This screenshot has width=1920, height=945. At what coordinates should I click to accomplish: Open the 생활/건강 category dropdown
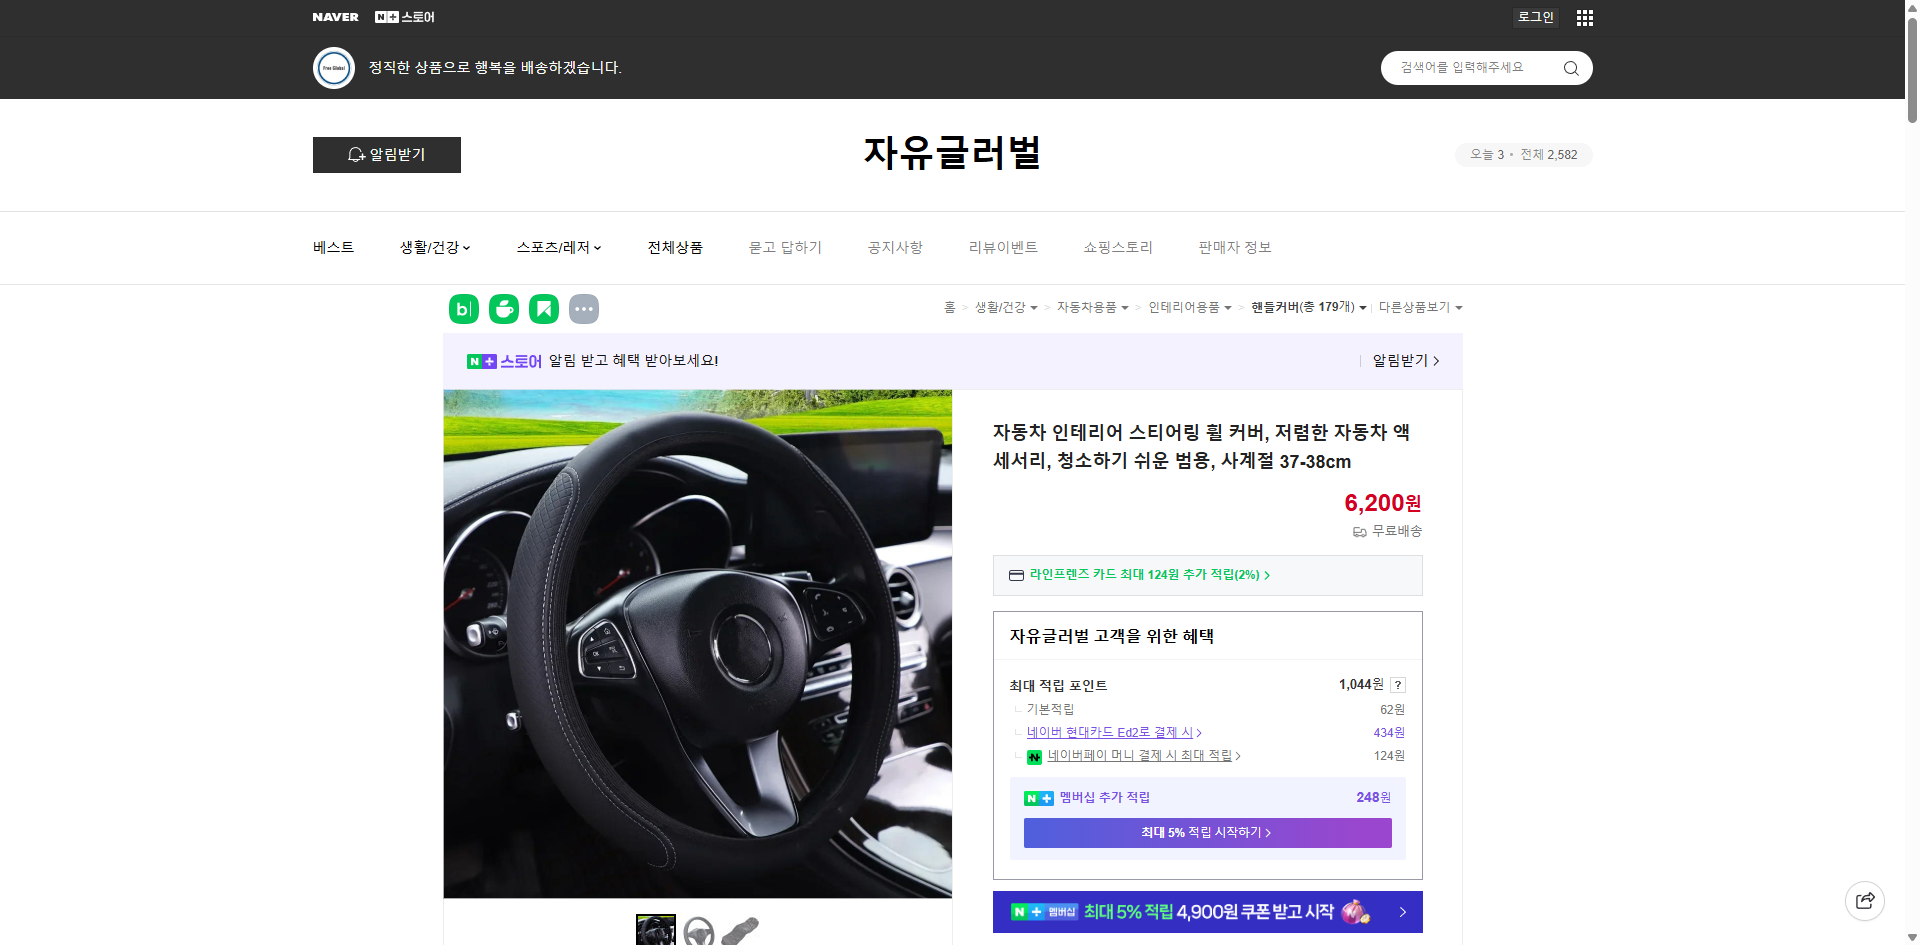(x=434, y=247)
